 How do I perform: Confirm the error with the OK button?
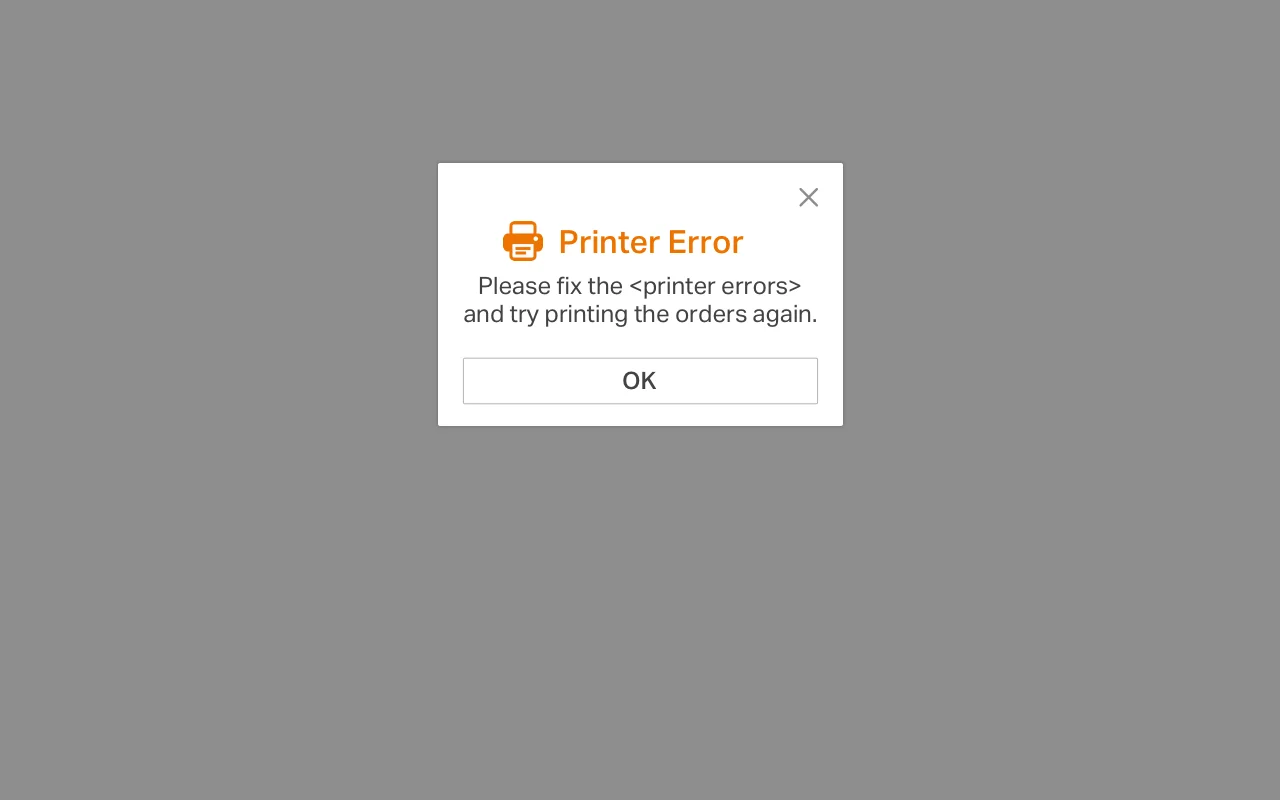[640, 381]
